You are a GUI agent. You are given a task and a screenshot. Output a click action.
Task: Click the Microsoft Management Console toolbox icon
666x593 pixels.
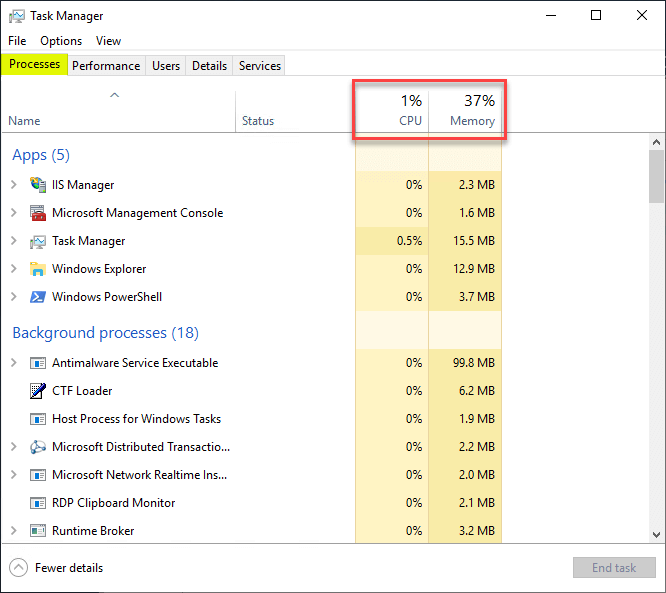click(38, 213)
